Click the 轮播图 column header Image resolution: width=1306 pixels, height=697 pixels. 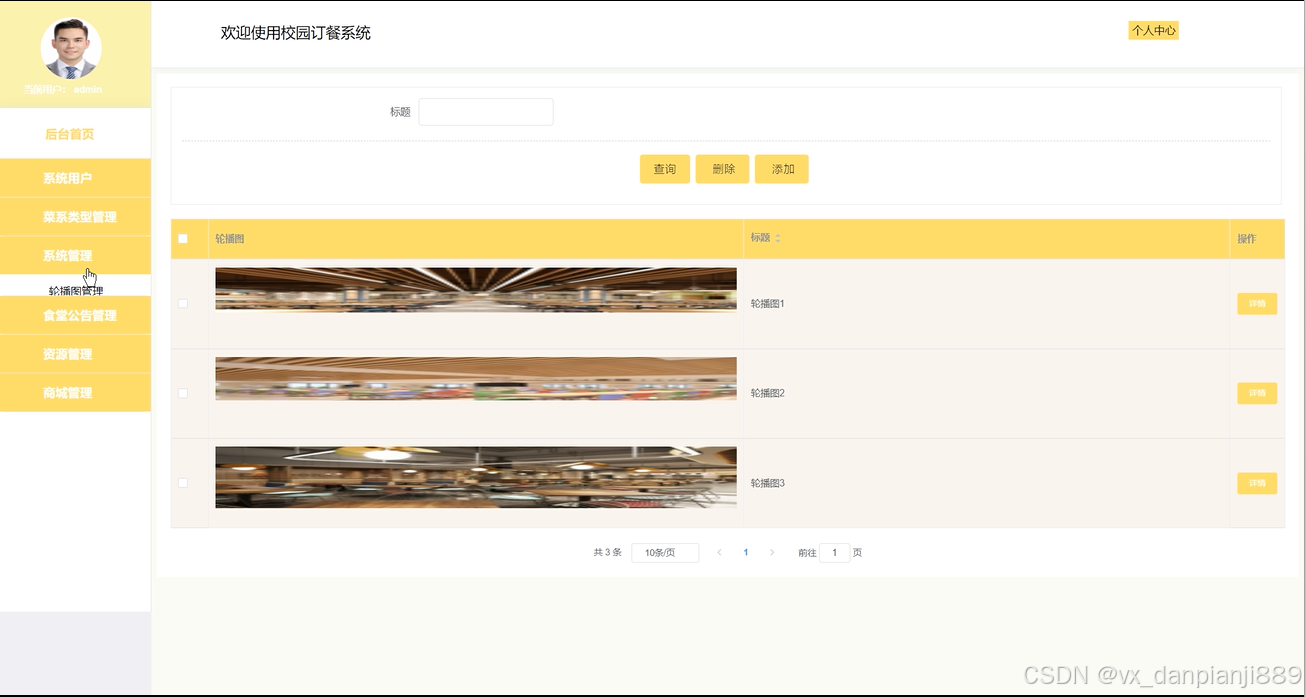pos(230,239)
